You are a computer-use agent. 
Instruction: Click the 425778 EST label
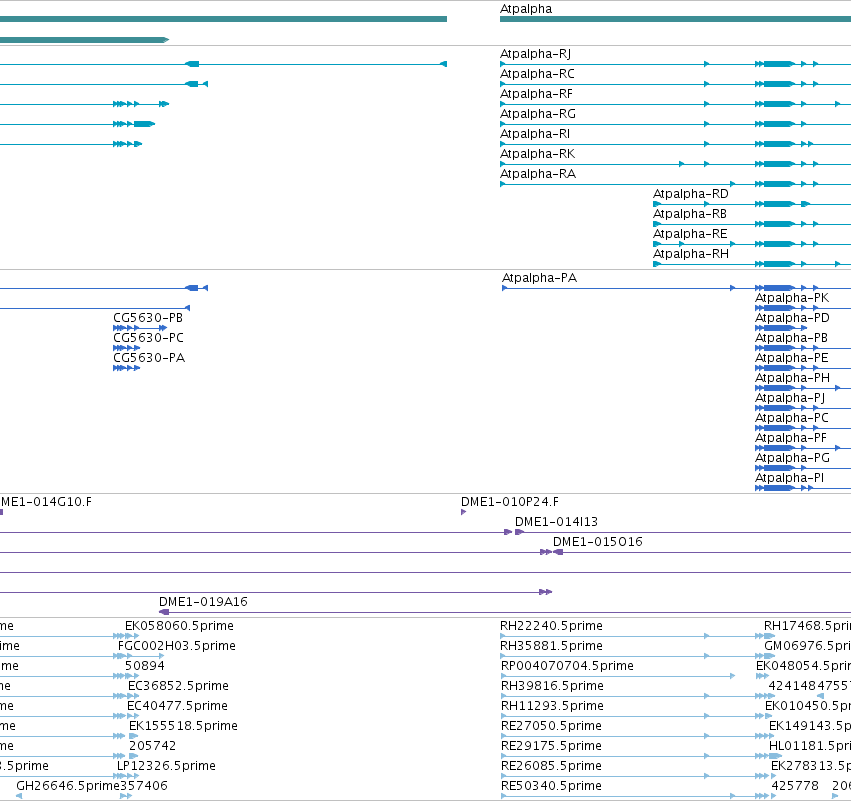click(x=795, y=787)
